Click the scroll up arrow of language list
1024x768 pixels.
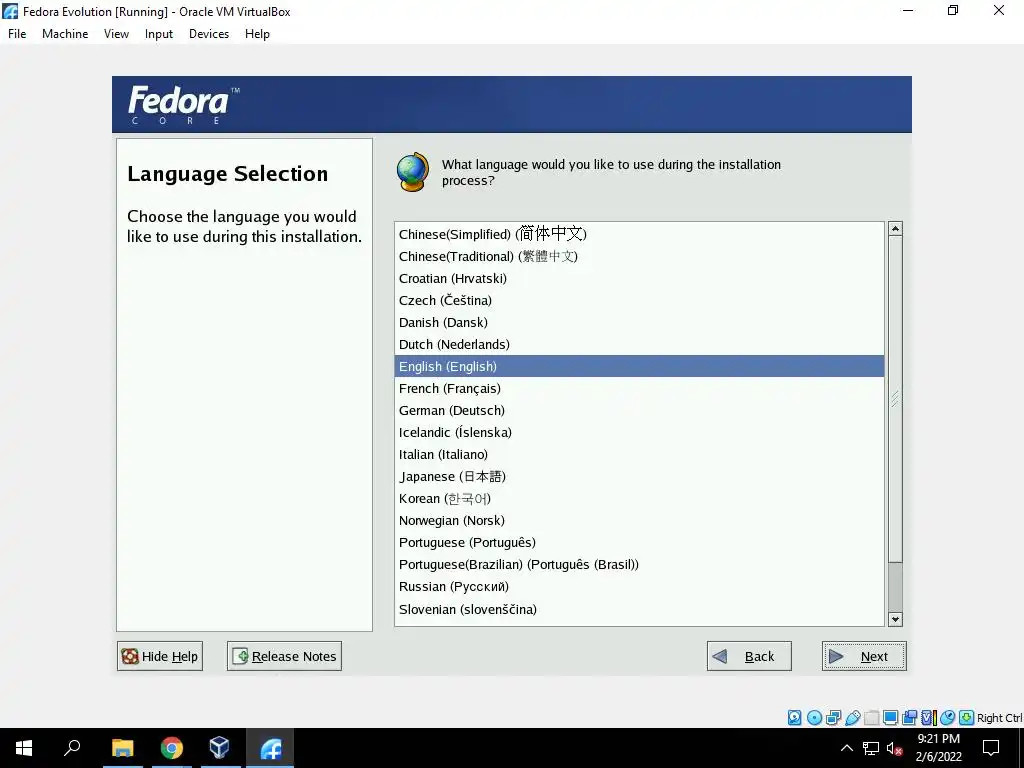895,229
